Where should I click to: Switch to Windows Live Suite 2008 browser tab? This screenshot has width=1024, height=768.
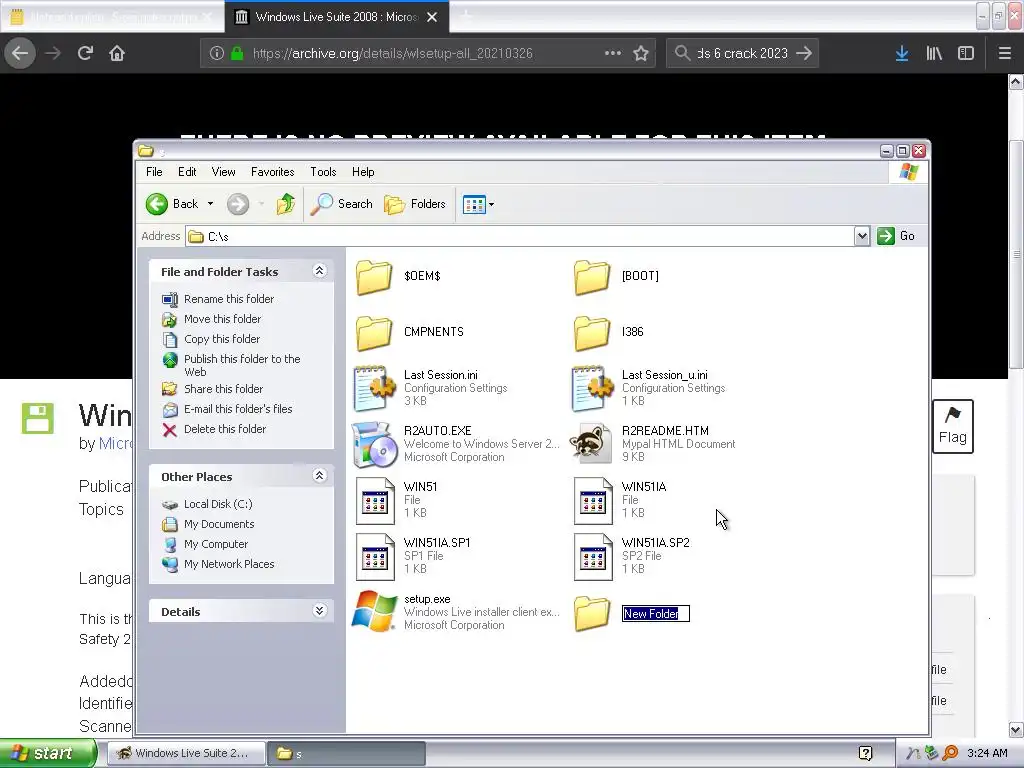[x=336, y=17]
